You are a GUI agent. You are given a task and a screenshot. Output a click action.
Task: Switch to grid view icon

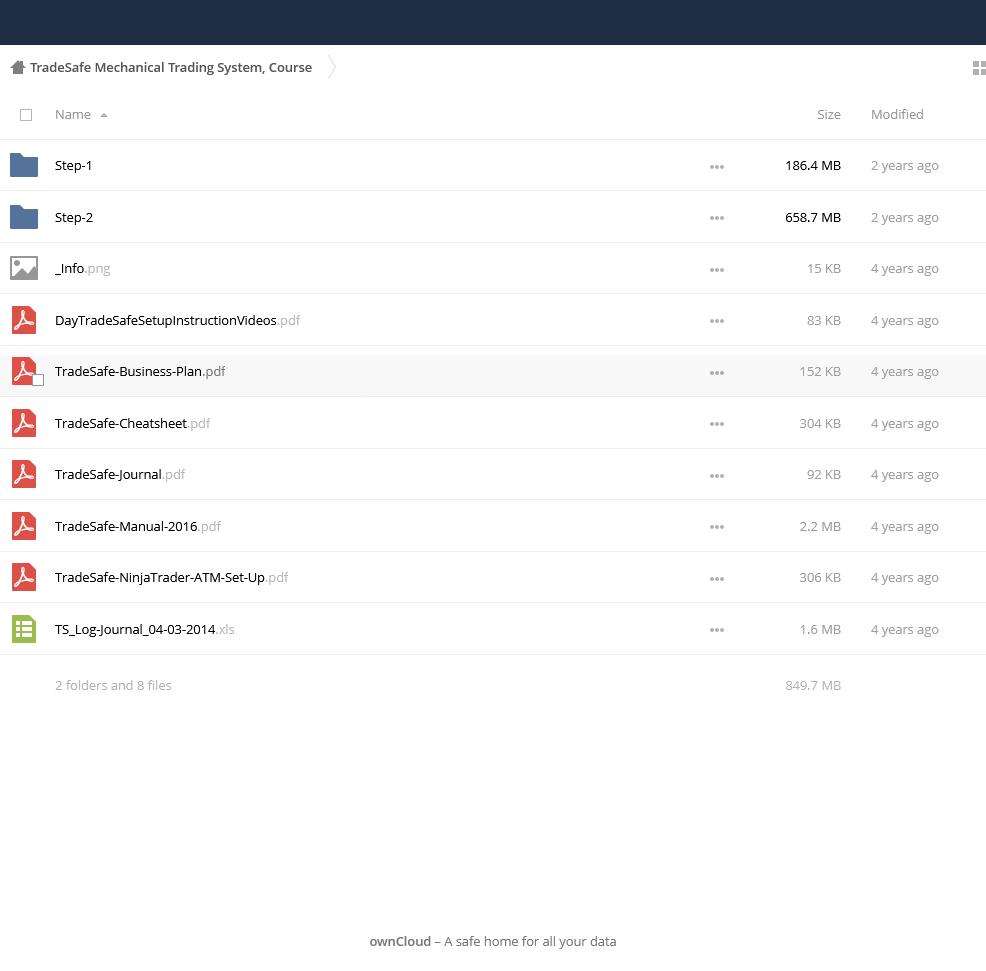(x=979, y=68)
